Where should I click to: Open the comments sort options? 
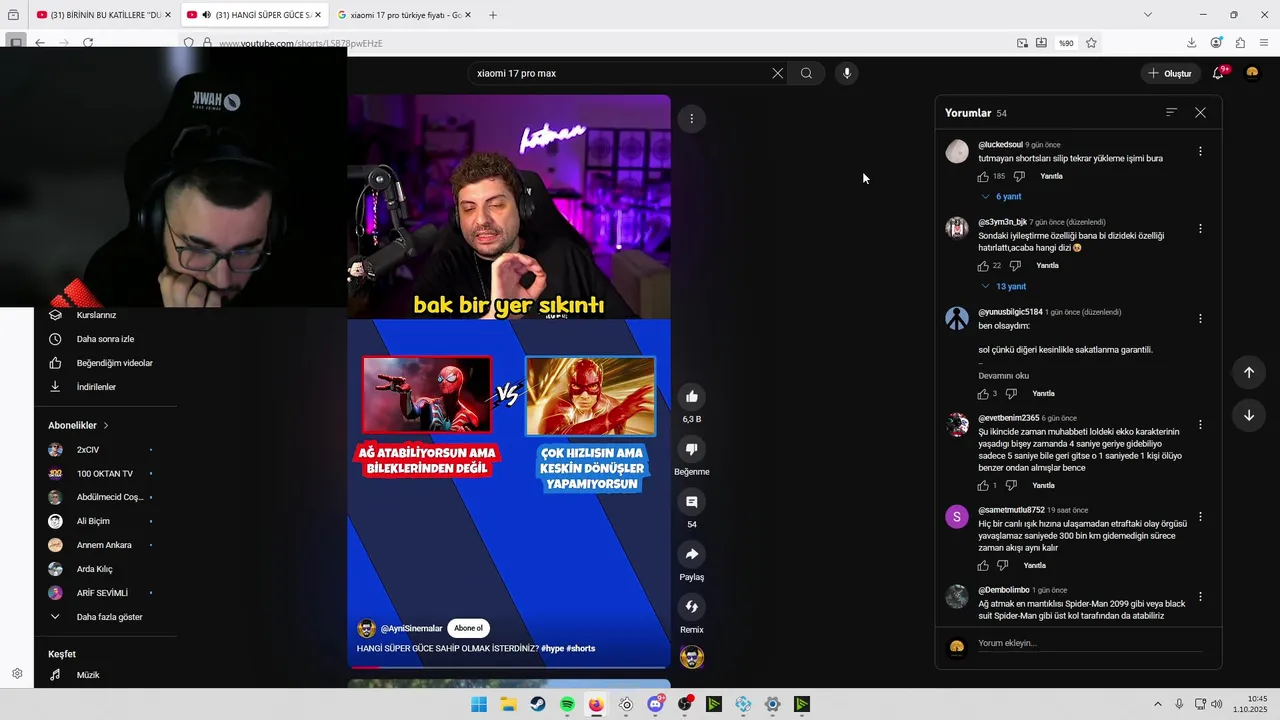(x=1171, y=113)
